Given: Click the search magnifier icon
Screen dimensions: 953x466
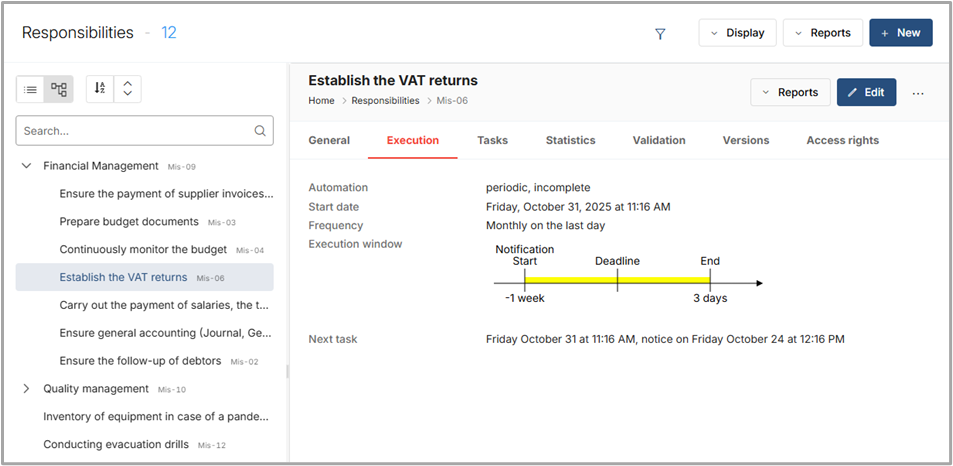Looking at the screenshot, I should tap(260, 130).
